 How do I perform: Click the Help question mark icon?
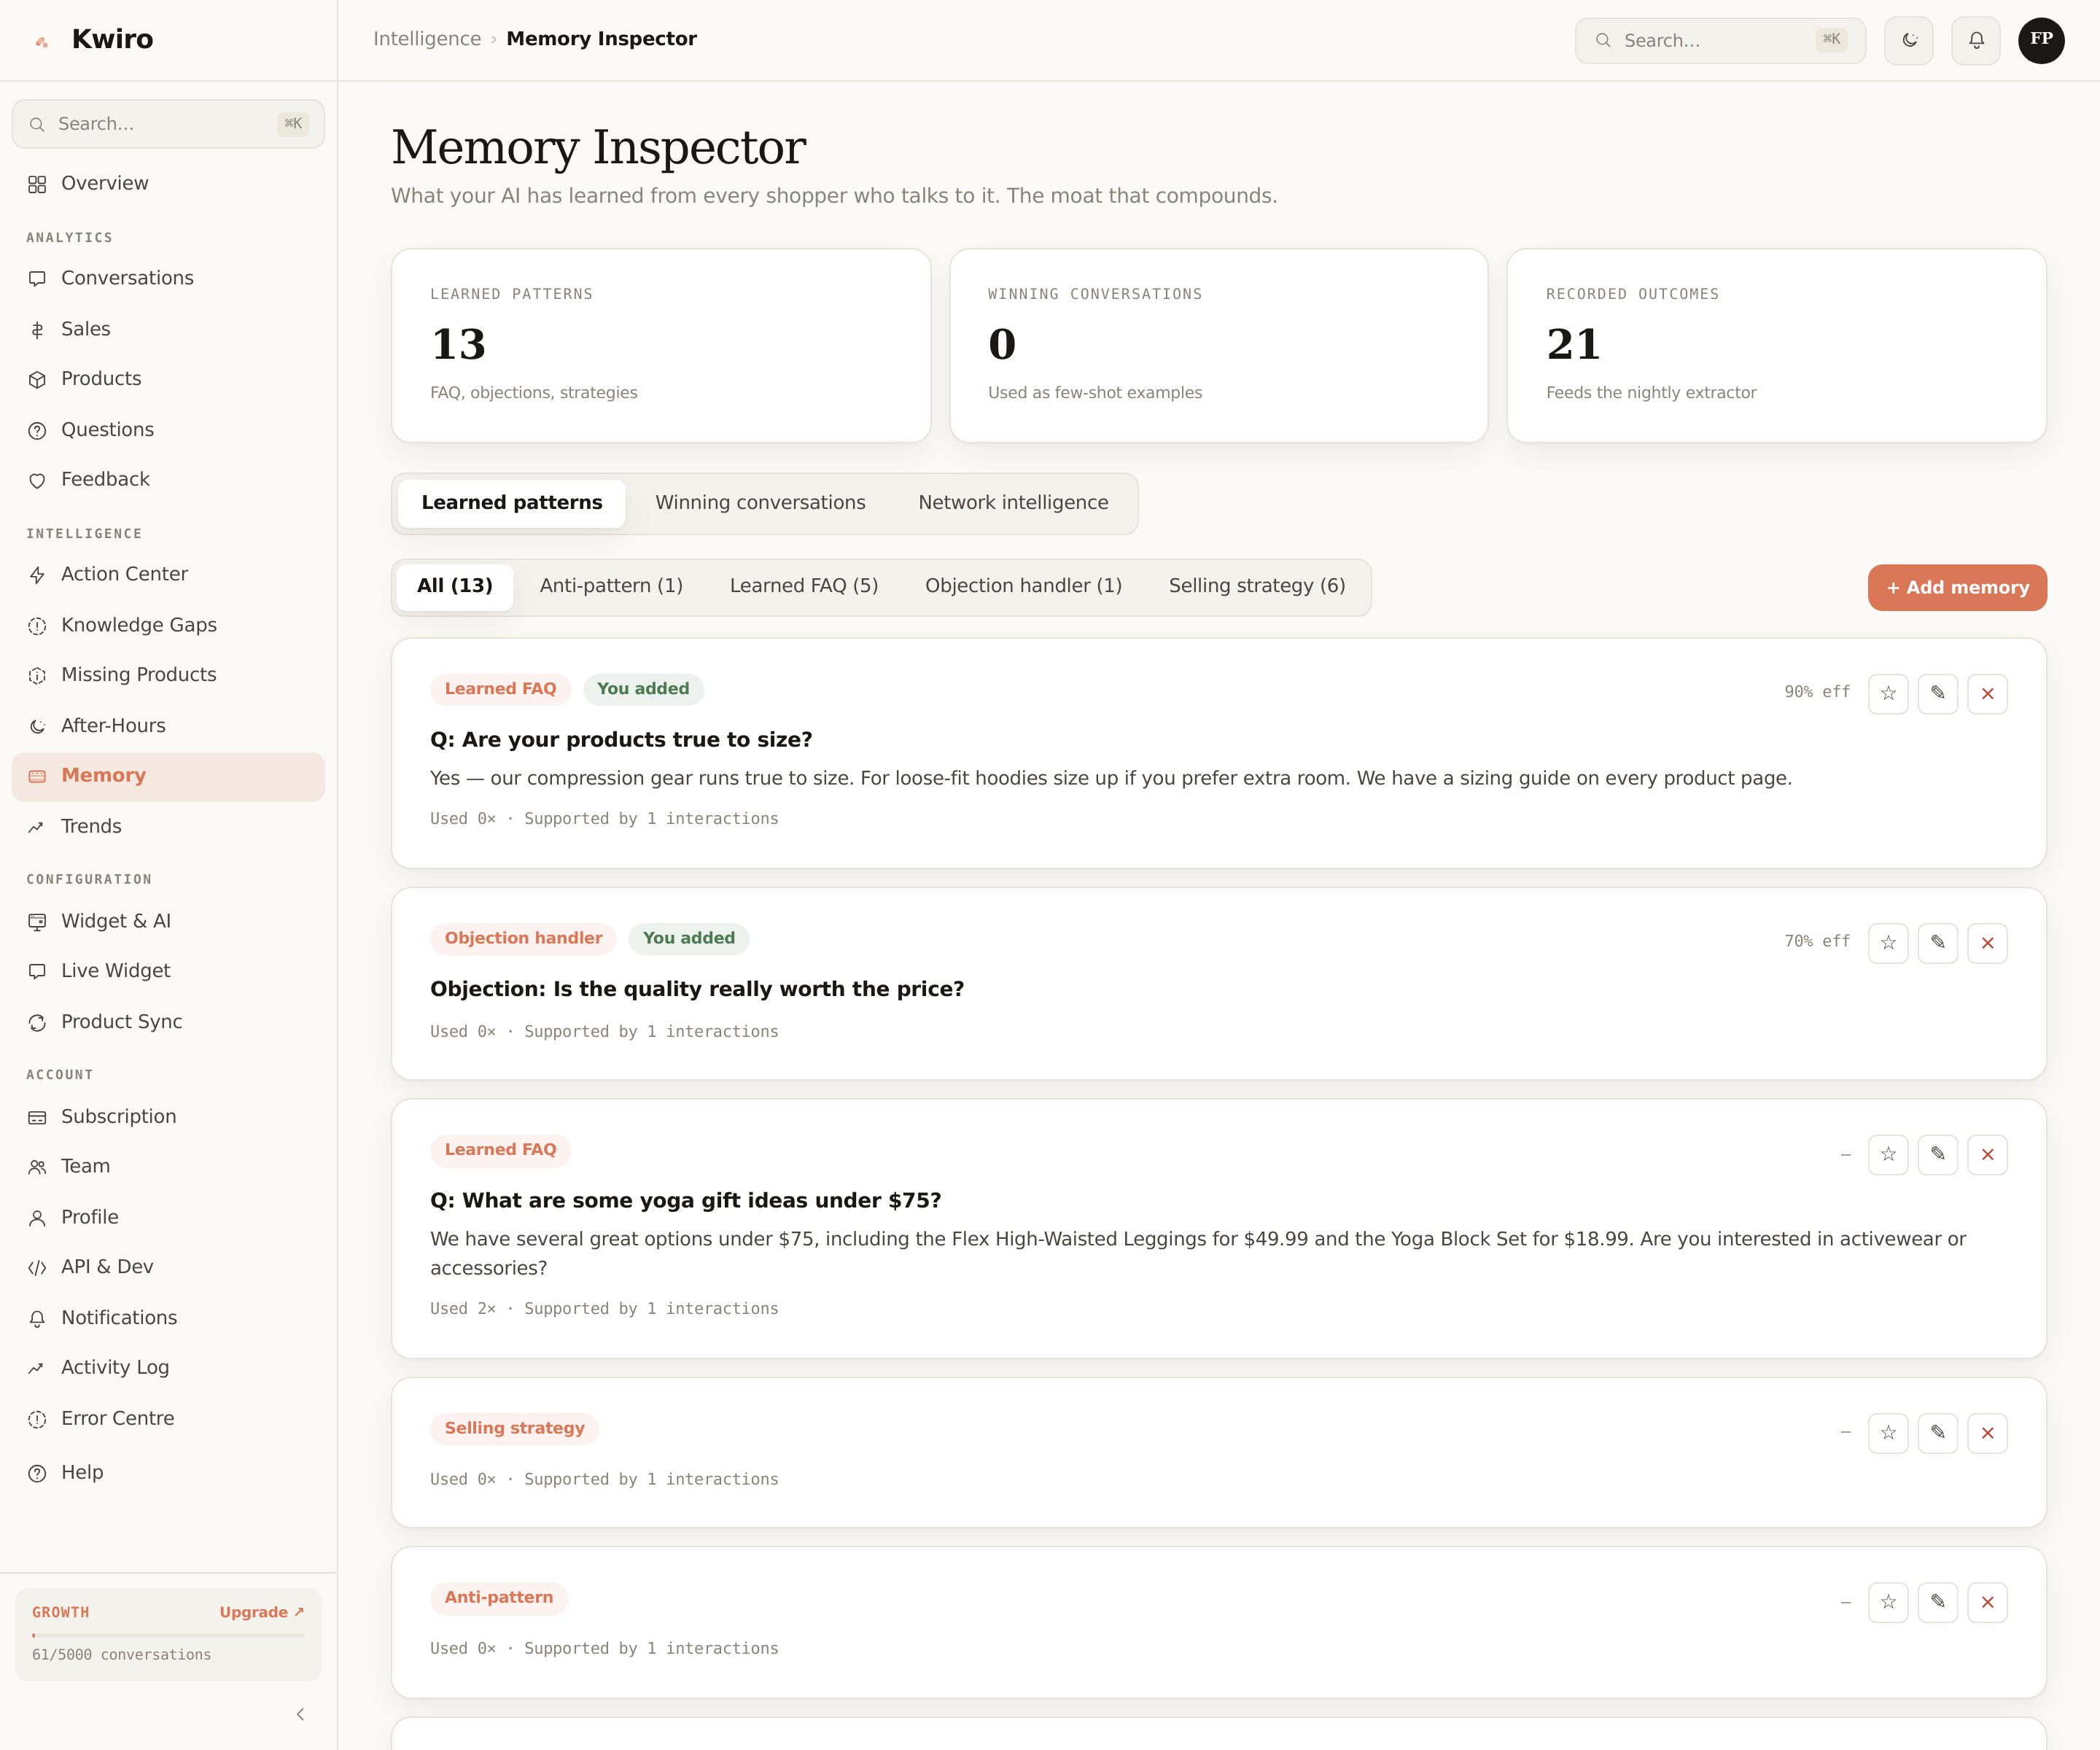tap(37, 1473)
